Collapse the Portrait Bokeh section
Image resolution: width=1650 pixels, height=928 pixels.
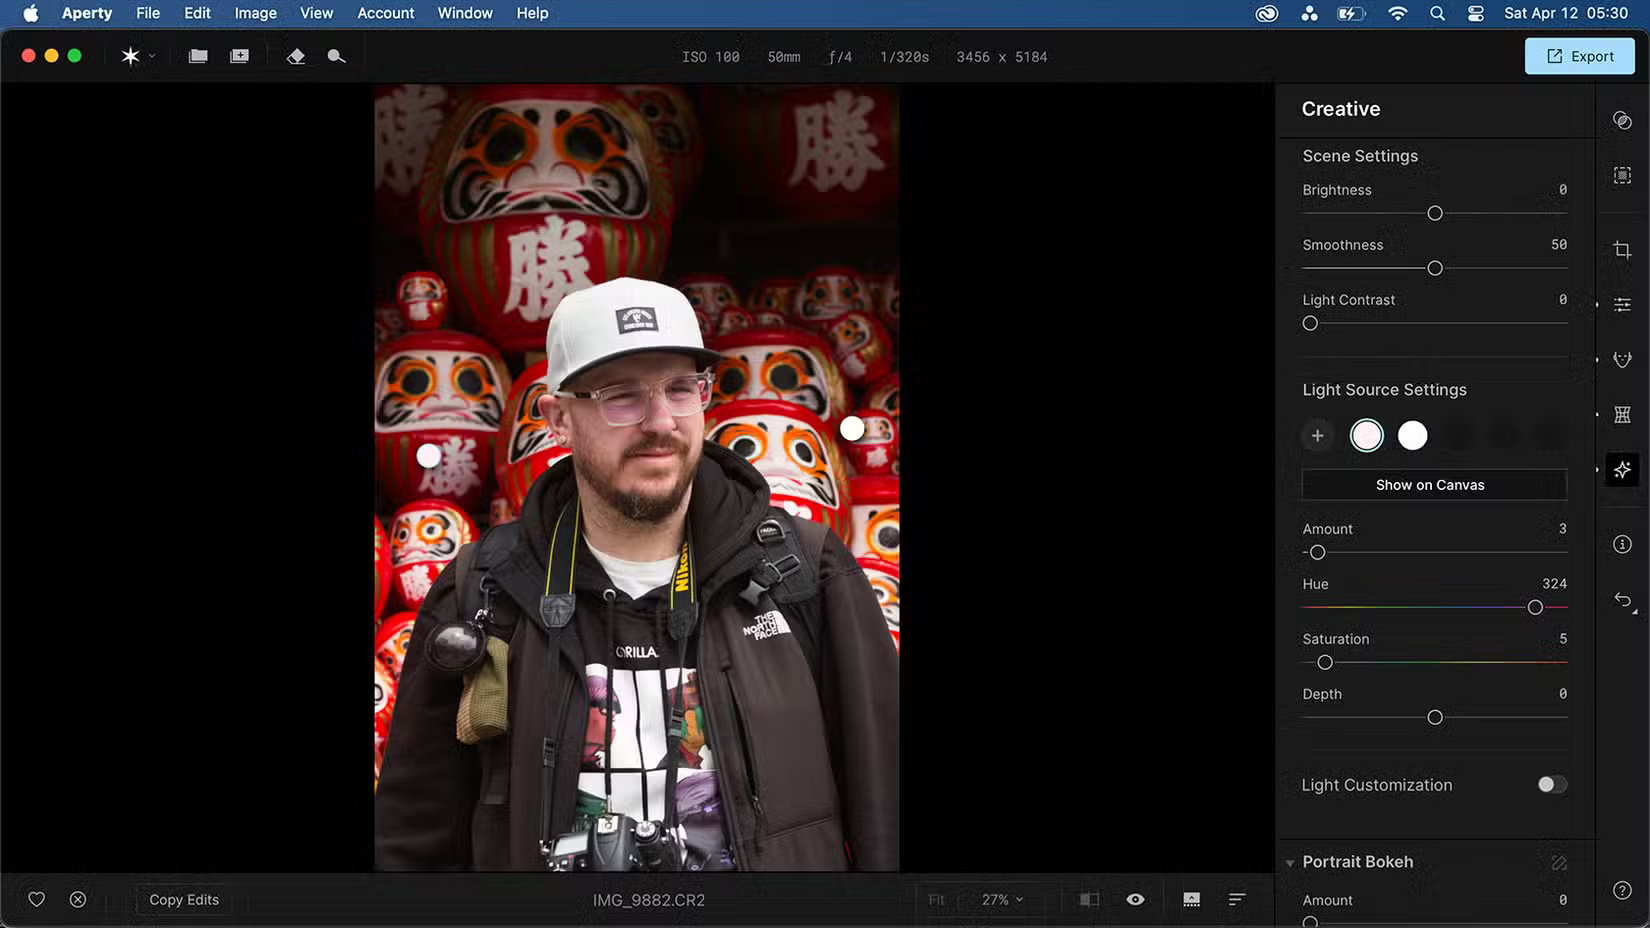[1290, 862]
